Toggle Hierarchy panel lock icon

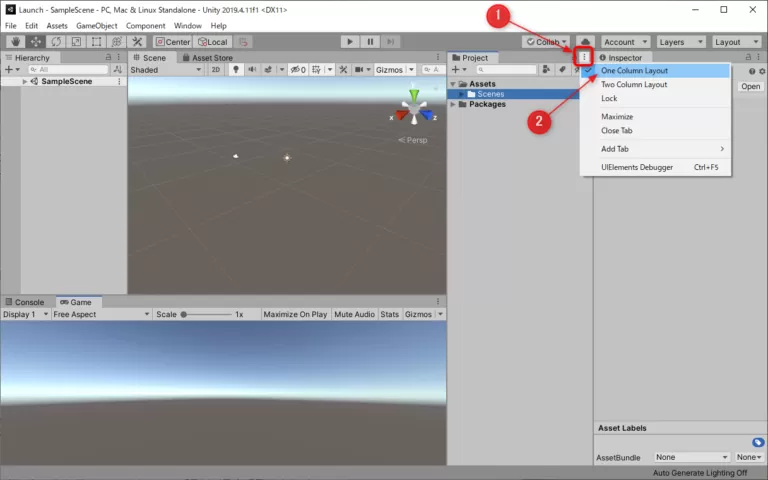[109, 57]
